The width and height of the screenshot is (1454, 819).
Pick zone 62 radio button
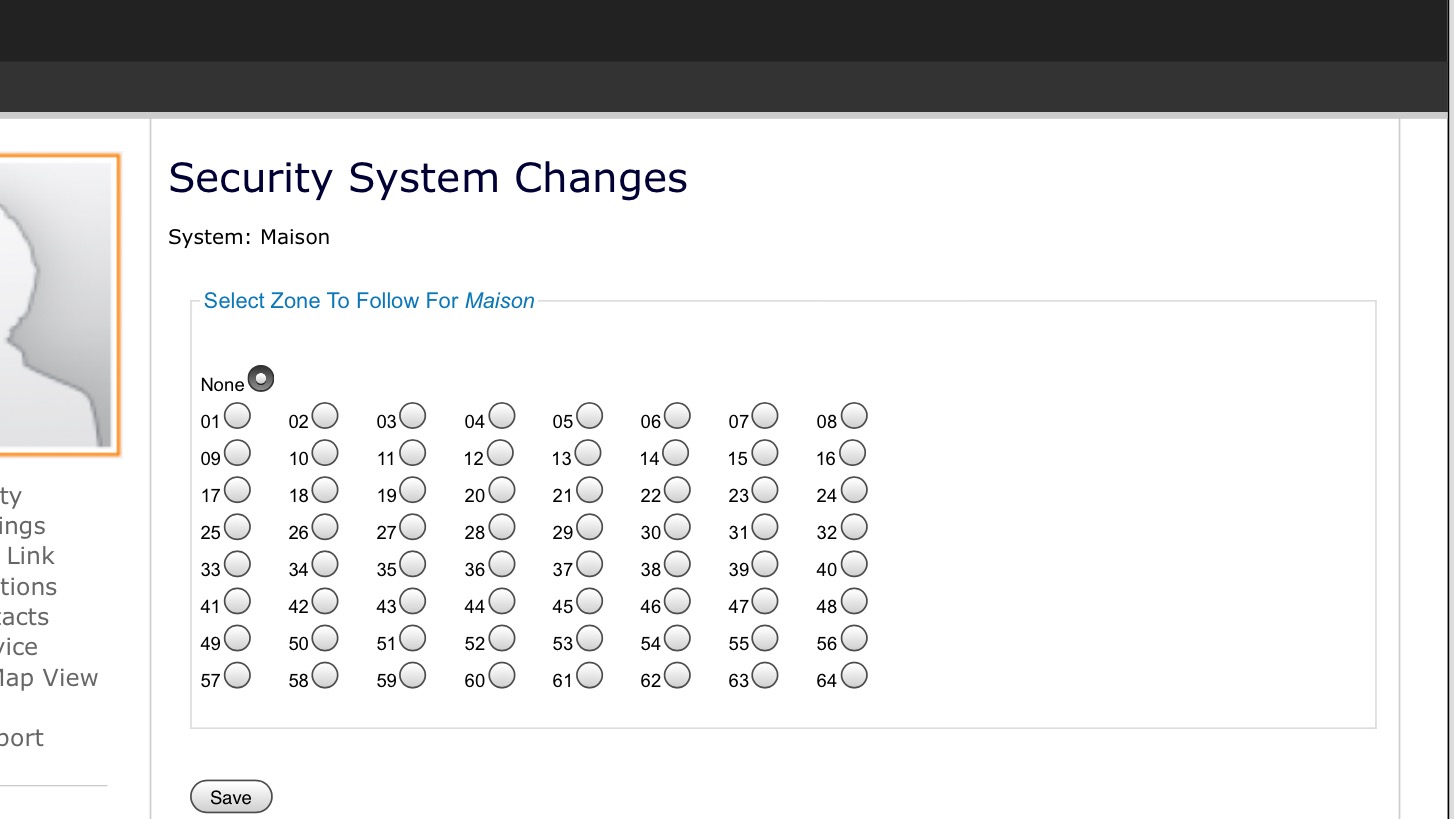point(677,676)
